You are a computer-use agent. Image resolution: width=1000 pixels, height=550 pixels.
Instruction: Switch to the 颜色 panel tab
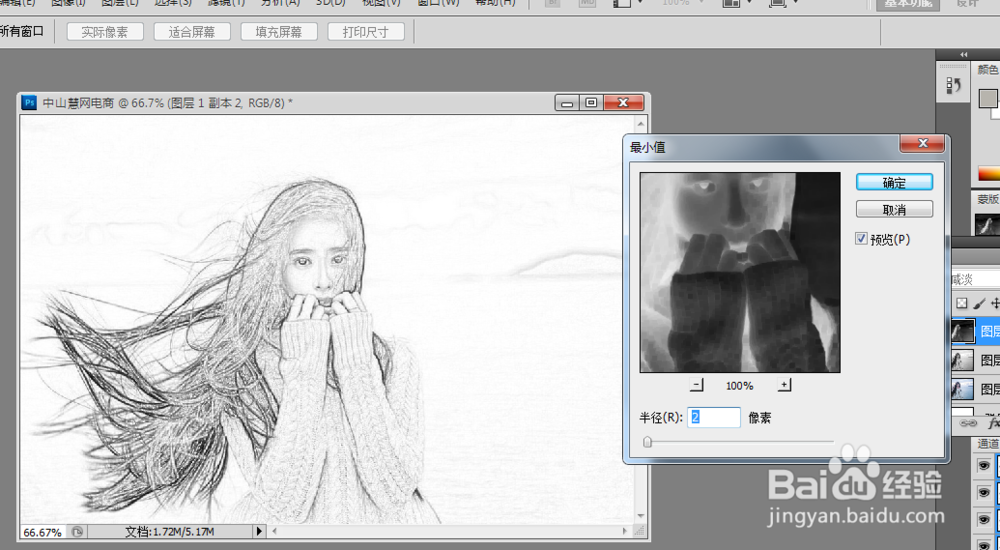pyautogui.click(x=988, y=70)
